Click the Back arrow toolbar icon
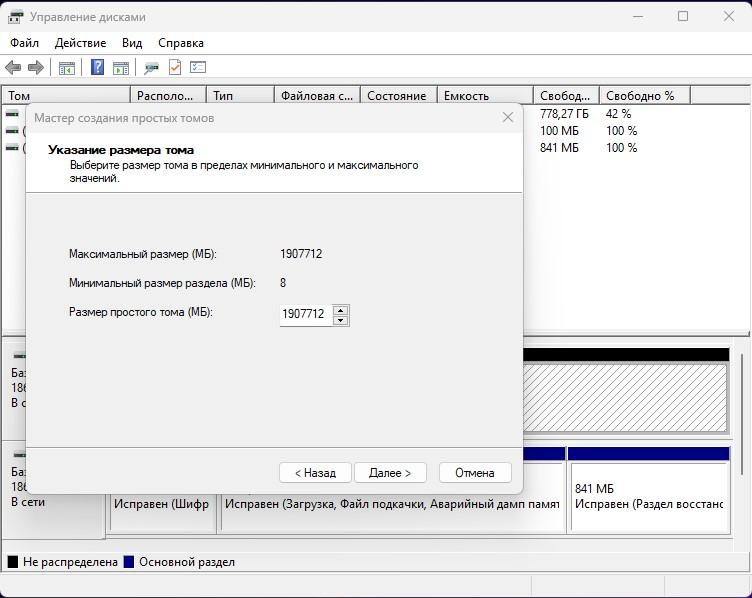This screenshot has width=752, height=598. [x=13, y=68]
